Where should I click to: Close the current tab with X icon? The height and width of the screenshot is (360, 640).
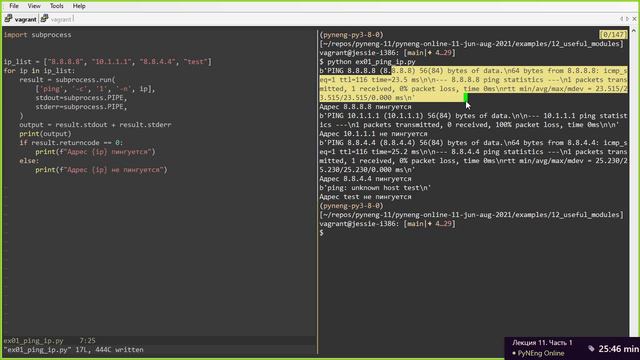tap(634, 19)
